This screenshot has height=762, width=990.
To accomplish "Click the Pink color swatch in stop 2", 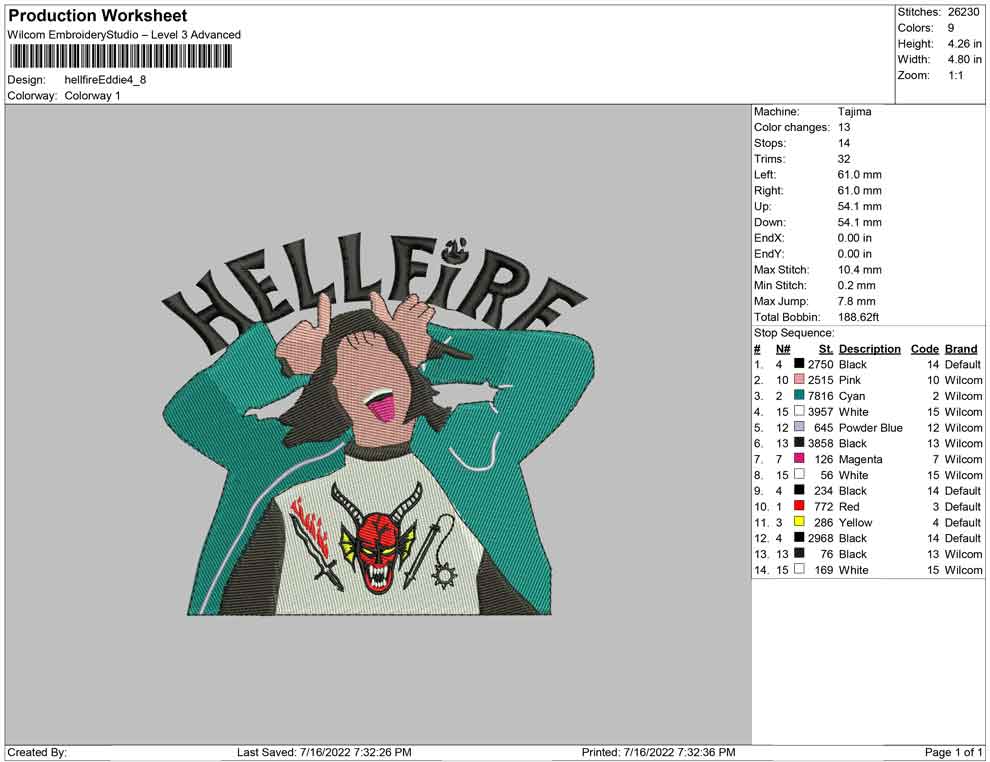I will click(x=799, y=379).
